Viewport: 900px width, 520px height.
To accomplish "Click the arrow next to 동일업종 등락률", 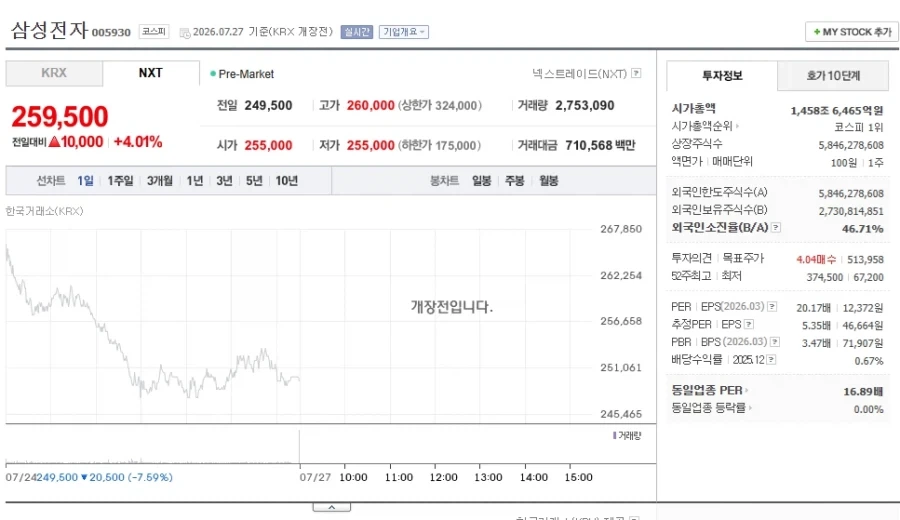I will (750, 408).
